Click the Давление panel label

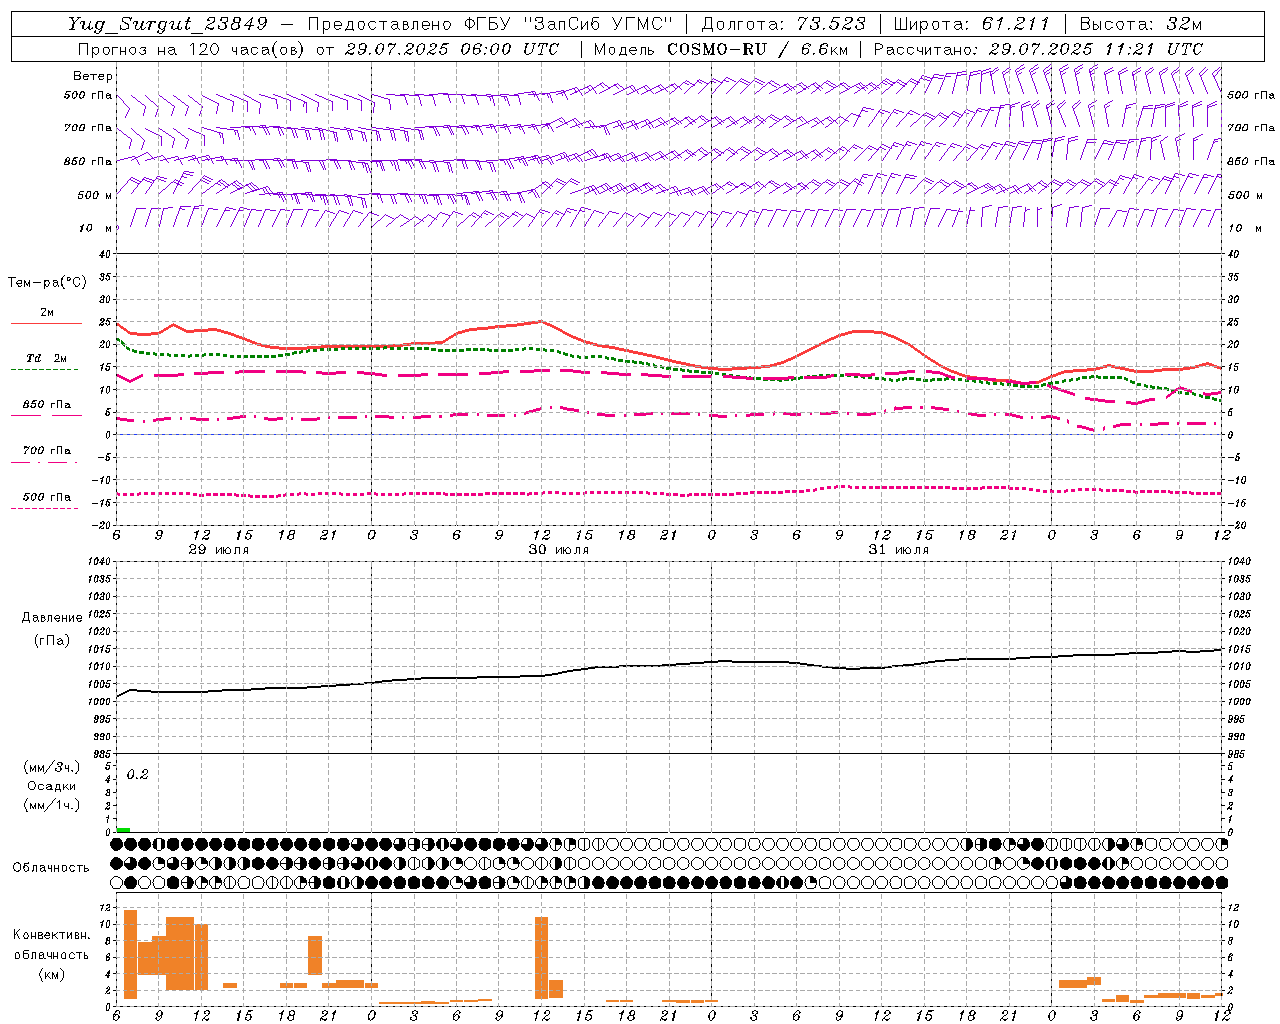click(x=52, y=618)
